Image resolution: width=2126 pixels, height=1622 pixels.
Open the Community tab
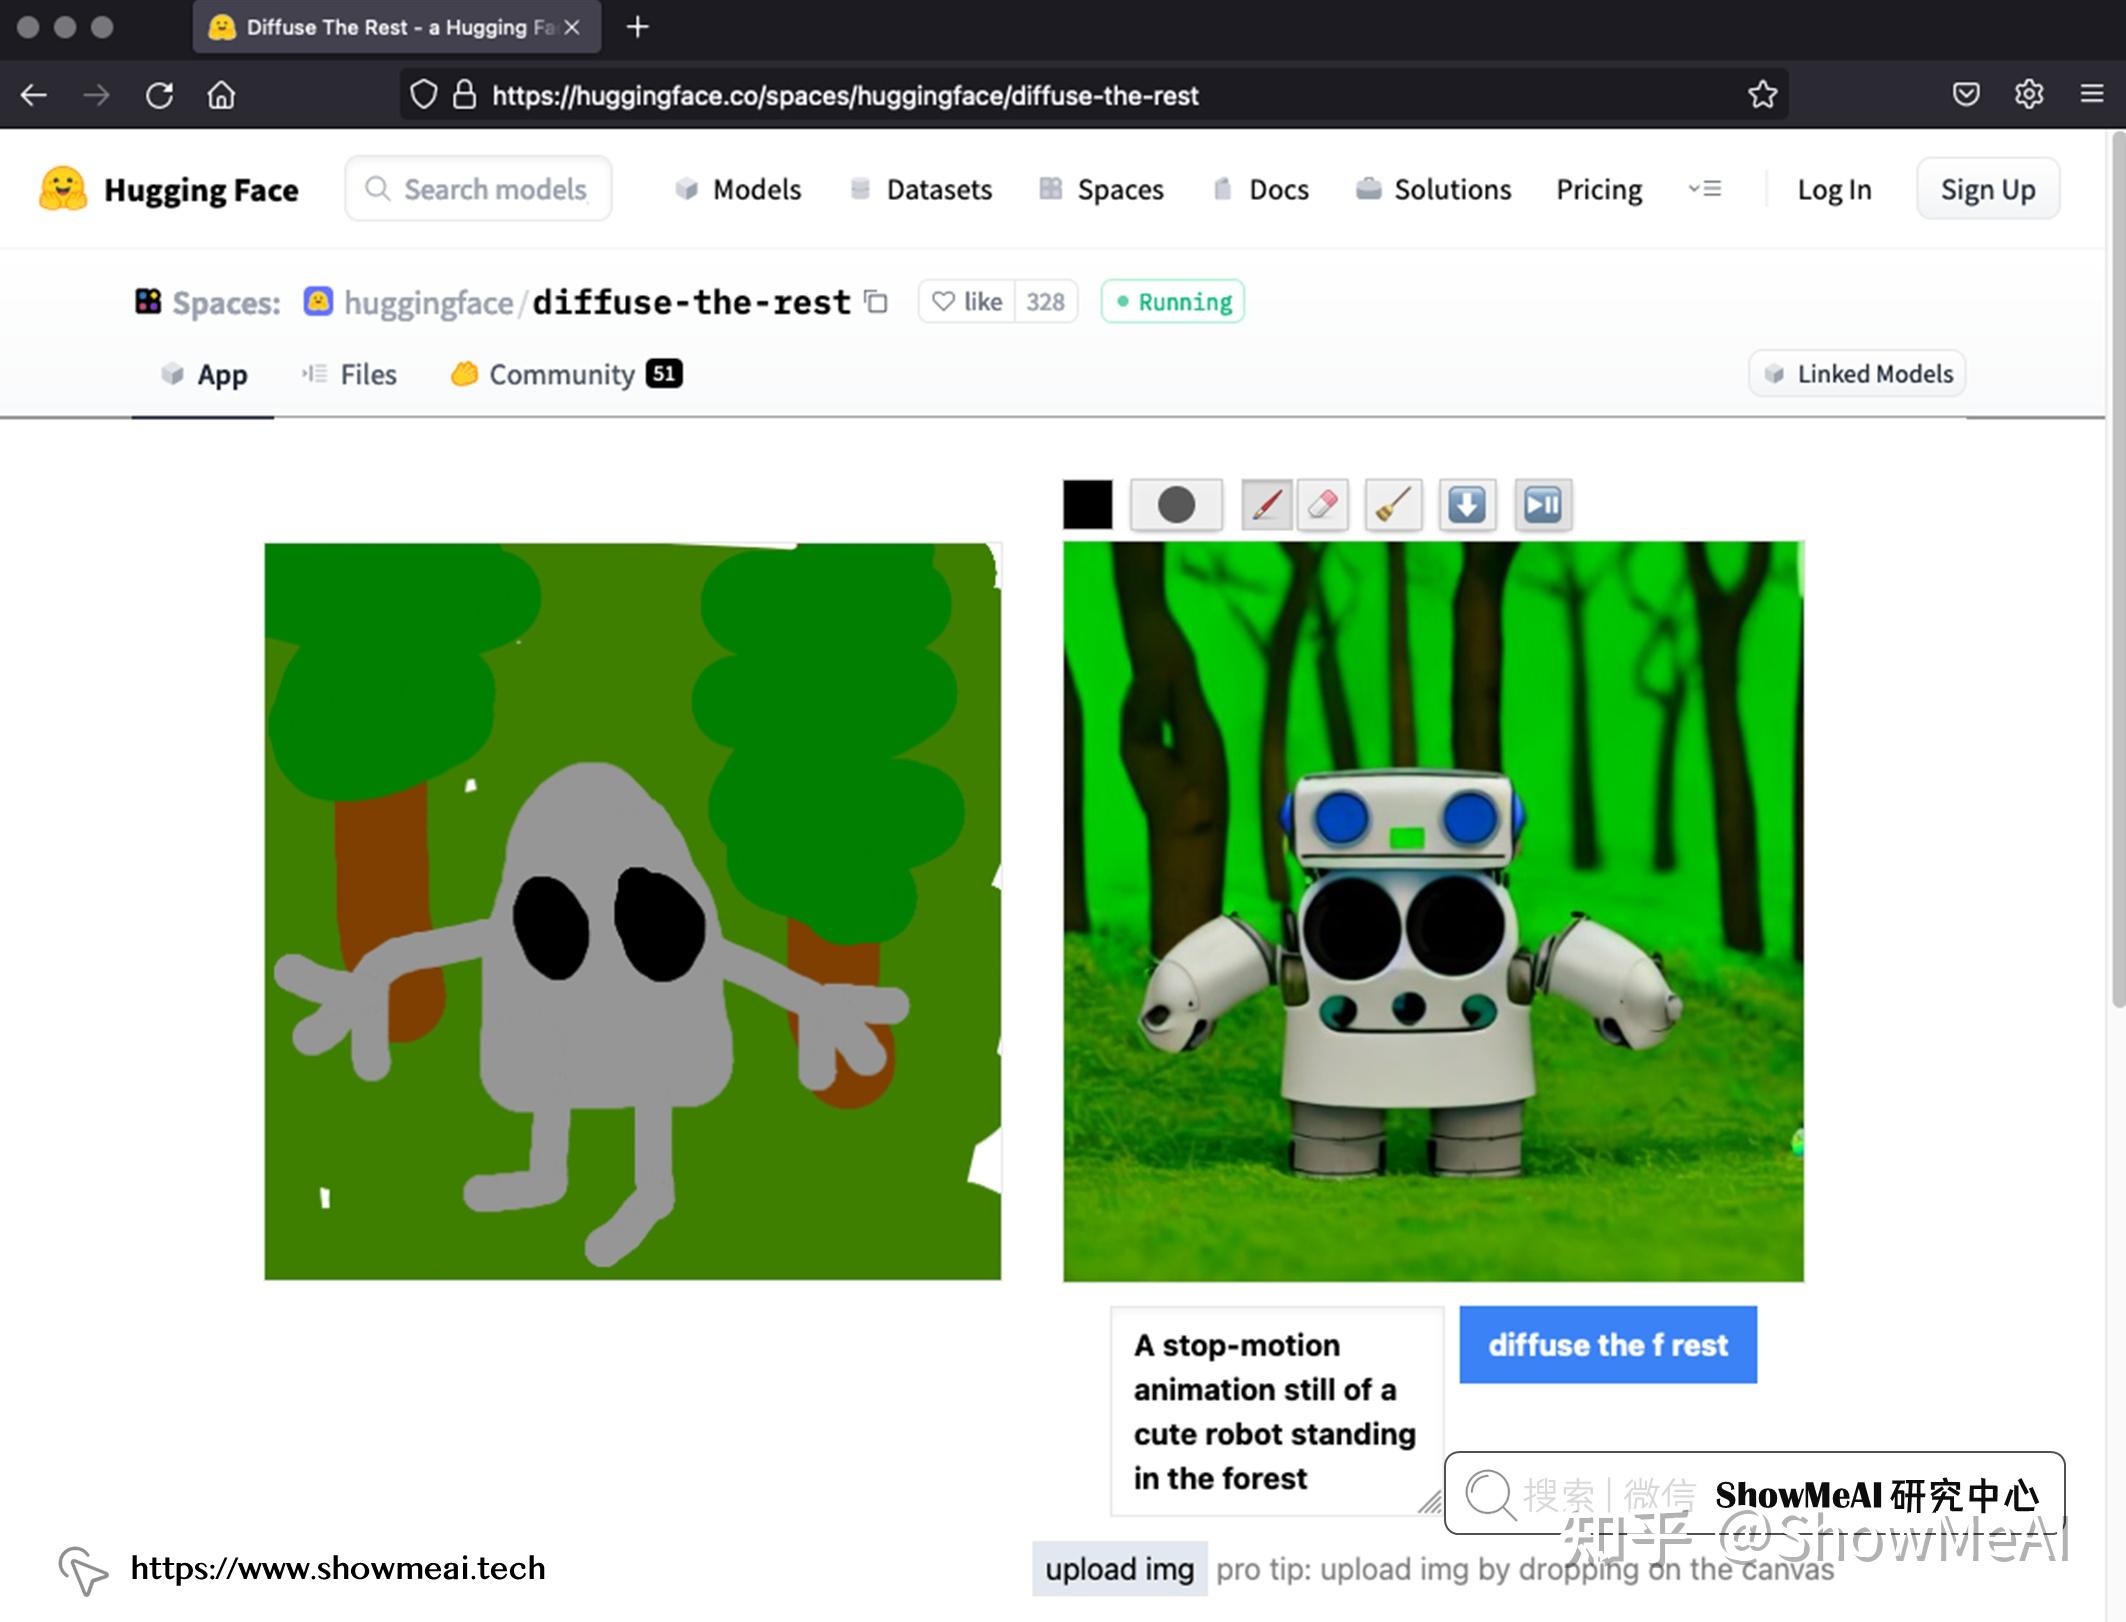565,374
